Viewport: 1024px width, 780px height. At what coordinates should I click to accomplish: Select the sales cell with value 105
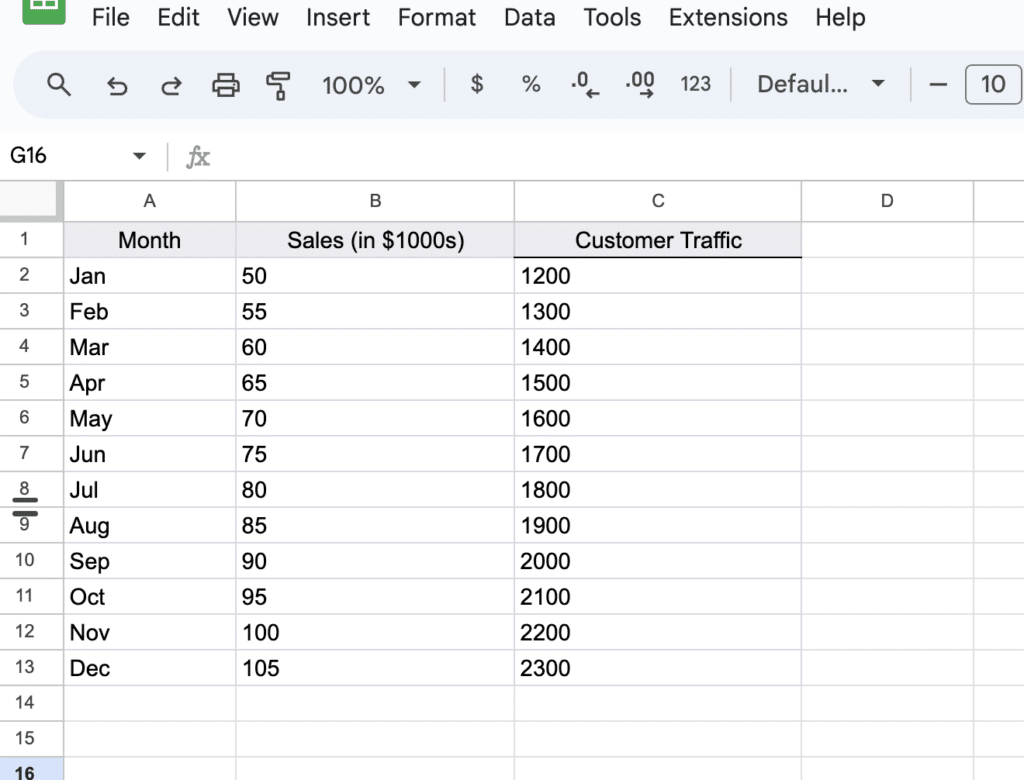click(x=375, y=668)
